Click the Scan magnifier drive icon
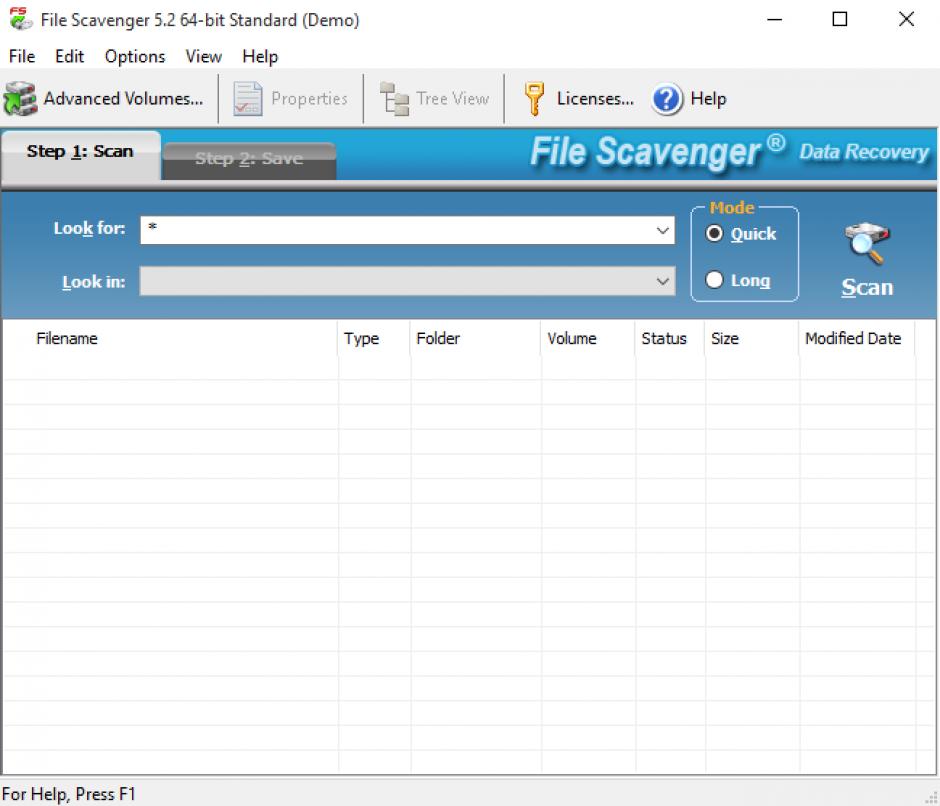940x806 pixels. (867, 243)
